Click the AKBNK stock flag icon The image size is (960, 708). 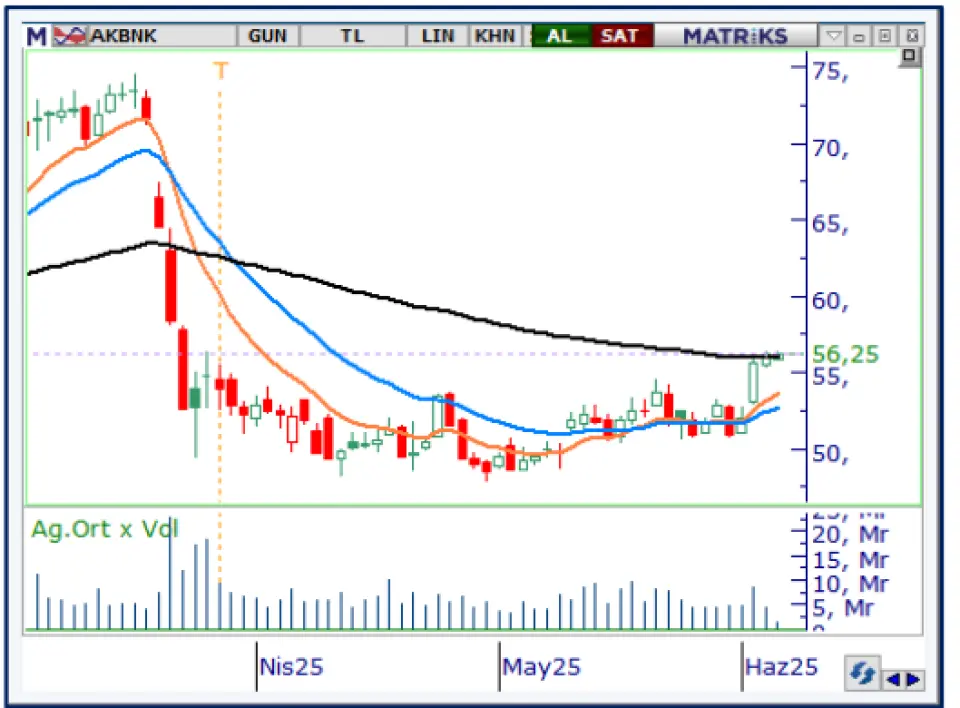(x=70, y=36)
